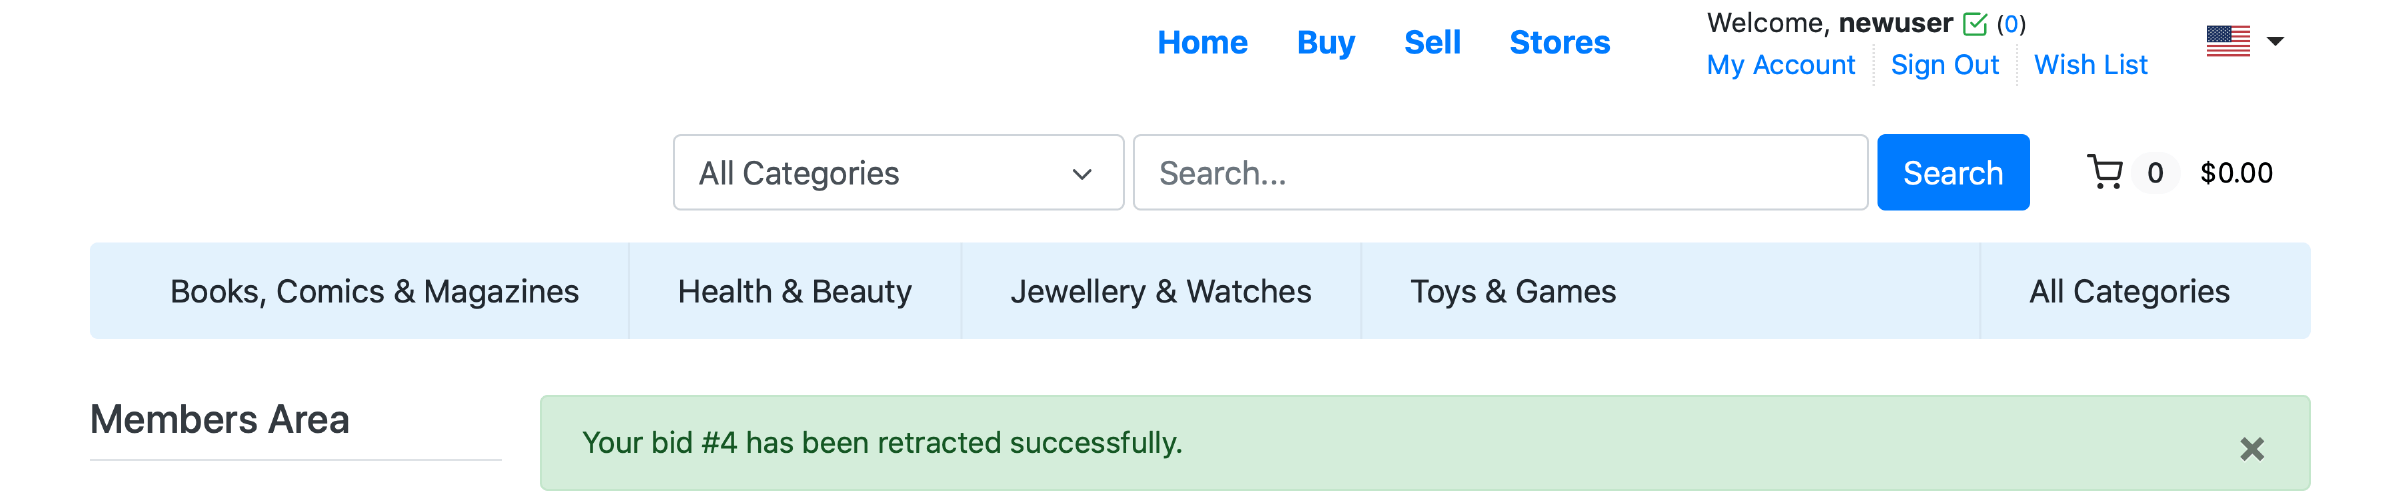Open Jewellery & Watches category
The width and height of the screenshot is (2403, 502).
tap(1161, 291)
